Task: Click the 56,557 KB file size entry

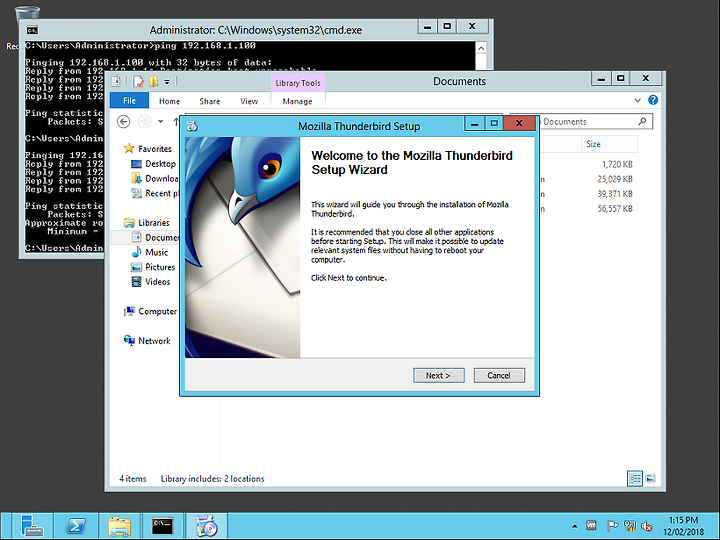Action: pyautogui.click(x=615, y=208)
